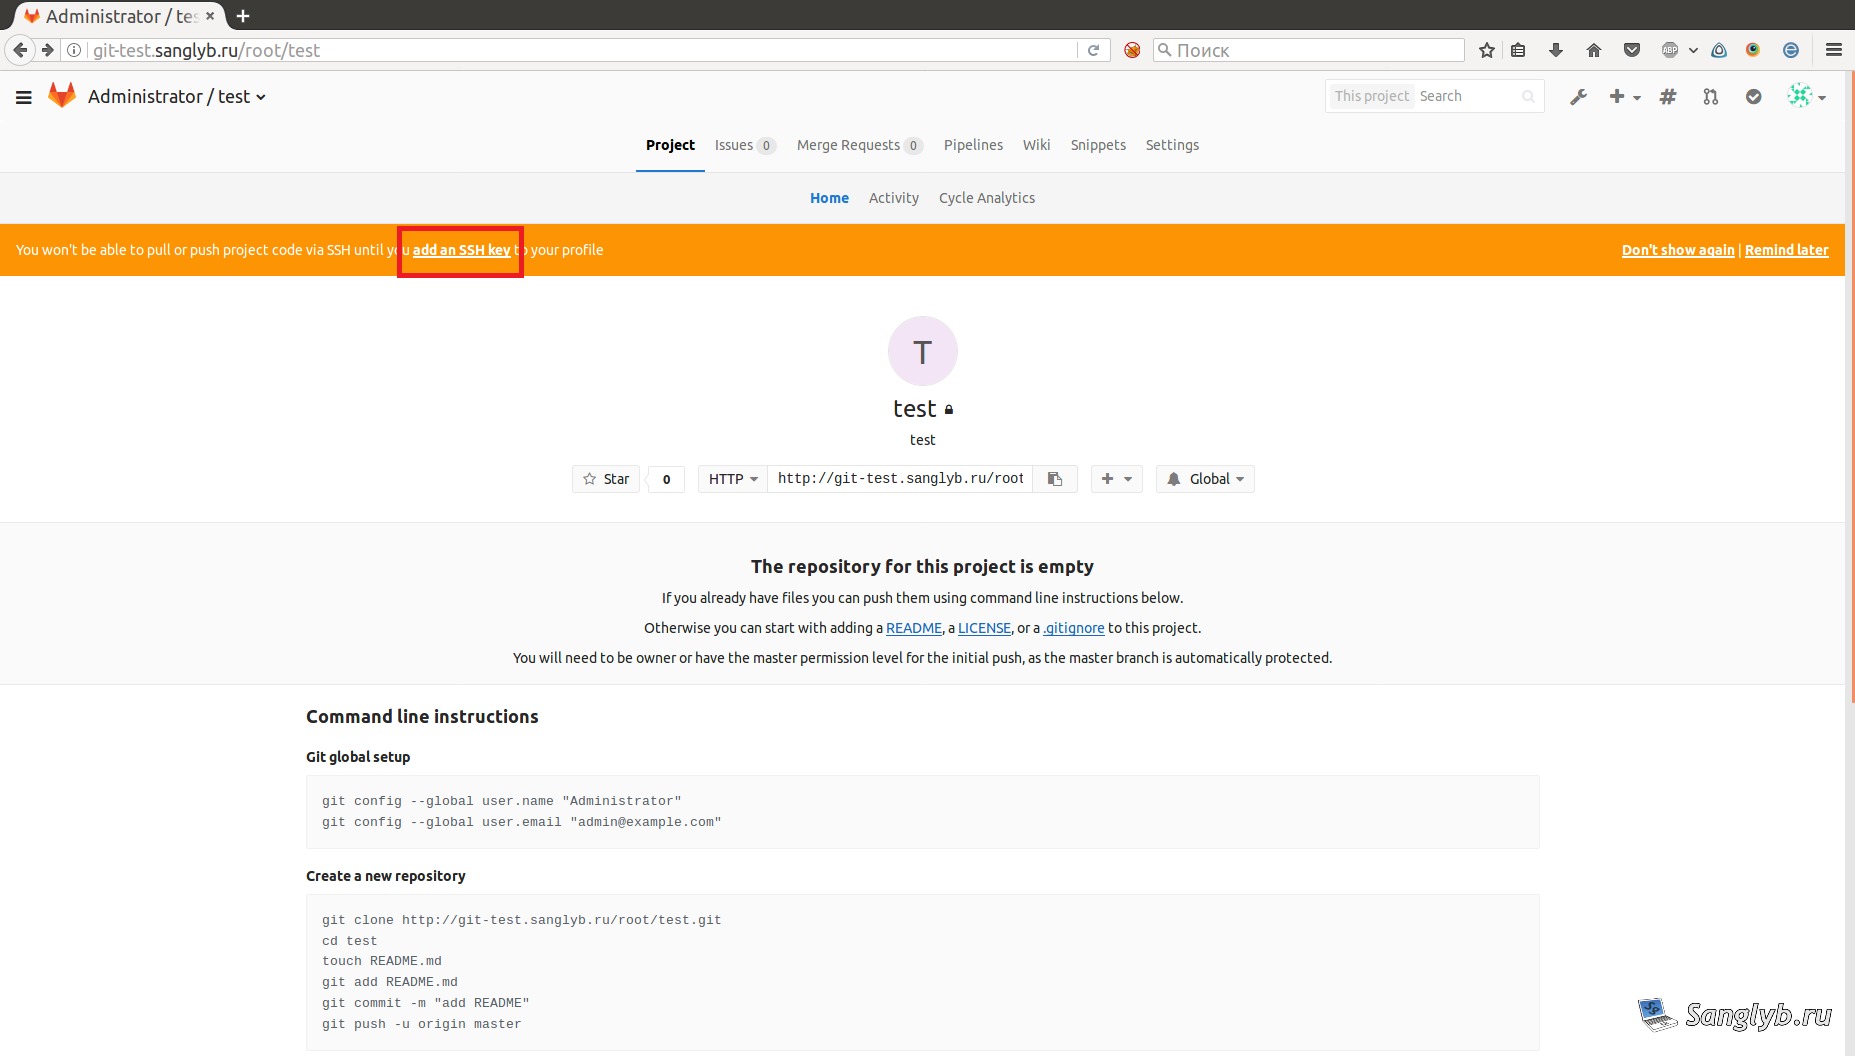Screen dimensions: 1855x1056
Task: Open the hamburger sidebar menu
Action: pos(24,97)
